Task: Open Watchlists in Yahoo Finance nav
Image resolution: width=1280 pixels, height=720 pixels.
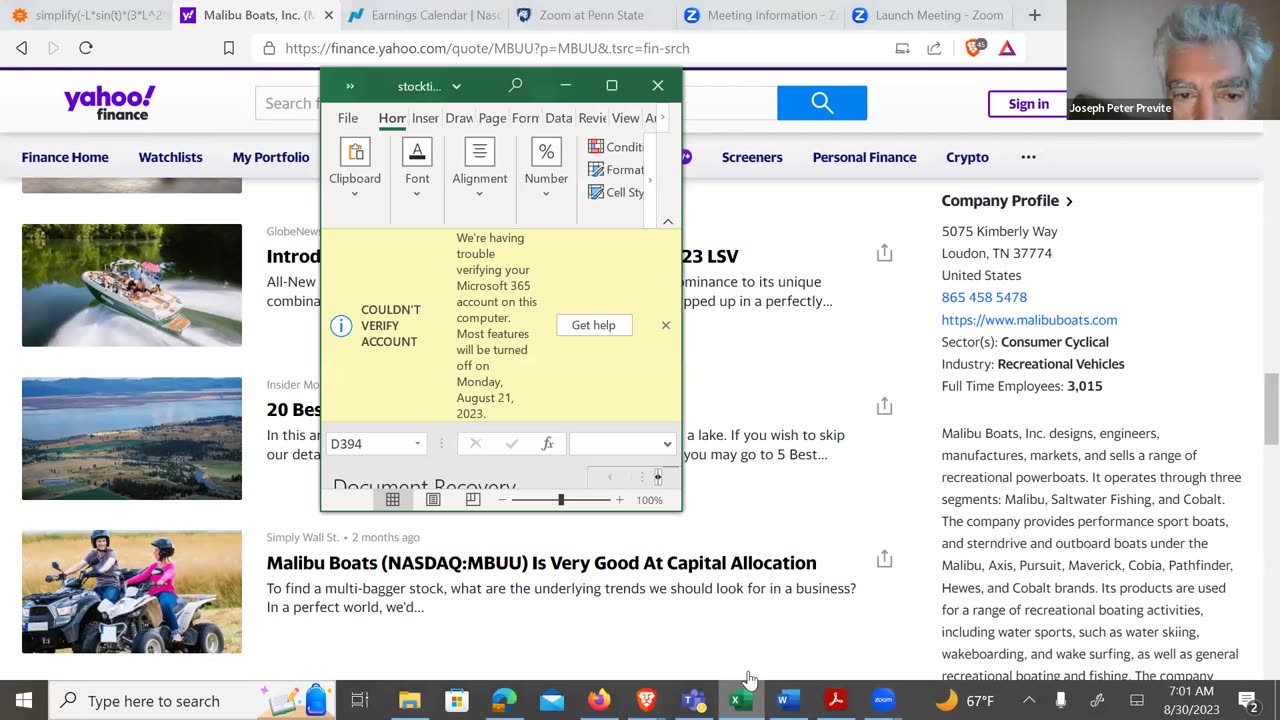Action: coord(170,157)
